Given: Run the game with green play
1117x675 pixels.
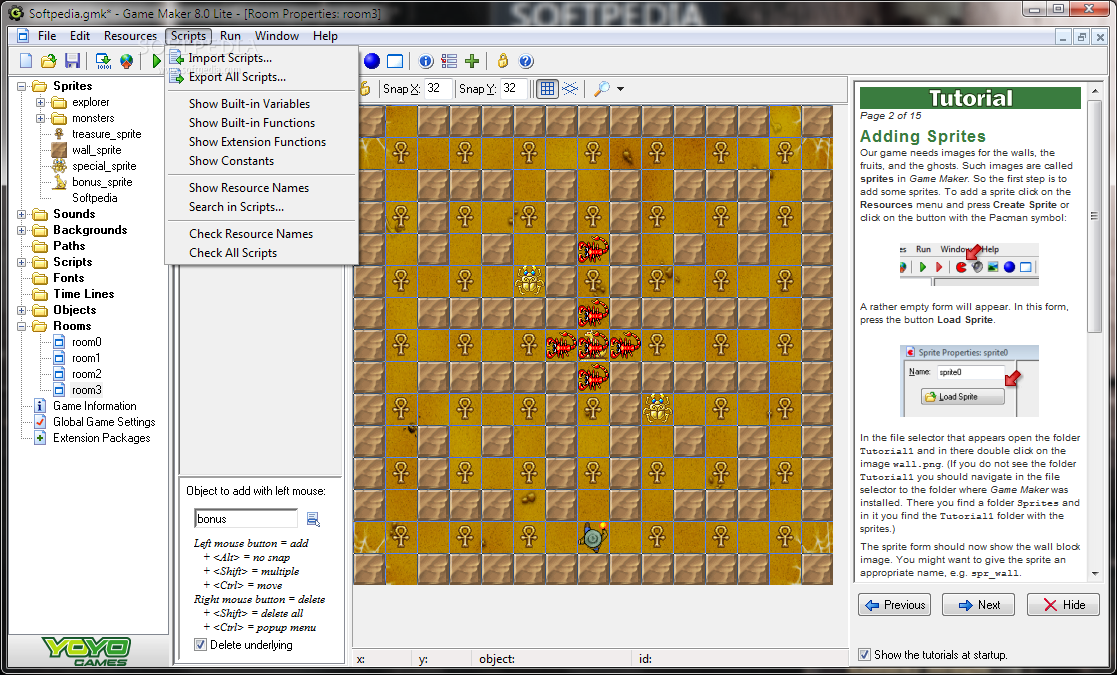Looking at the screenshot, I should [156, 61].
